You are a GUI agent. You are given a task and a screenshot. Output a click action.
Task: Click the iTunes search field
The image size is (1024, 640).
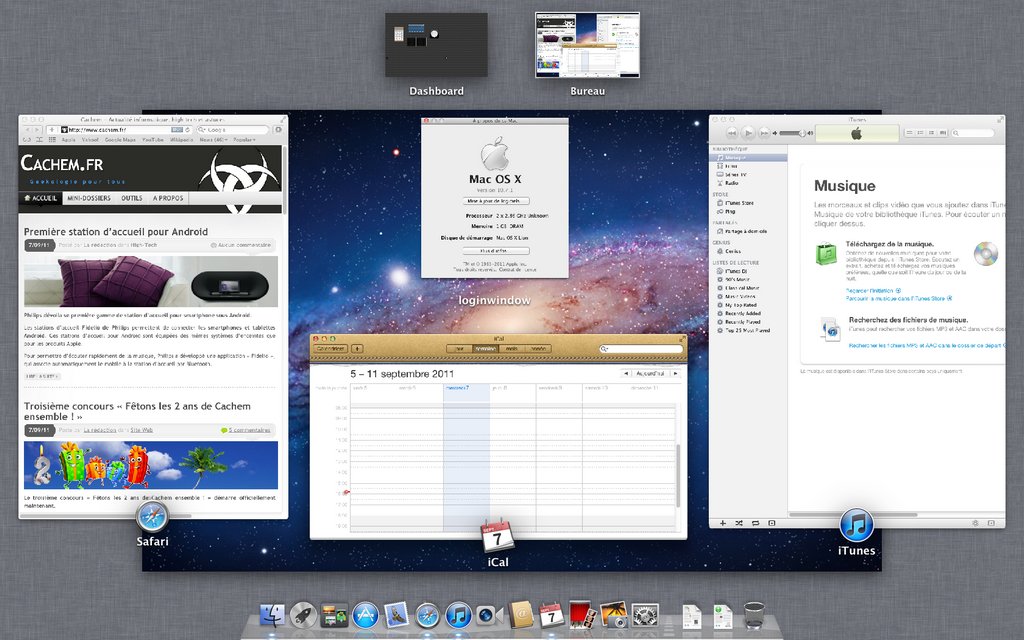click(x=972, y=133)
